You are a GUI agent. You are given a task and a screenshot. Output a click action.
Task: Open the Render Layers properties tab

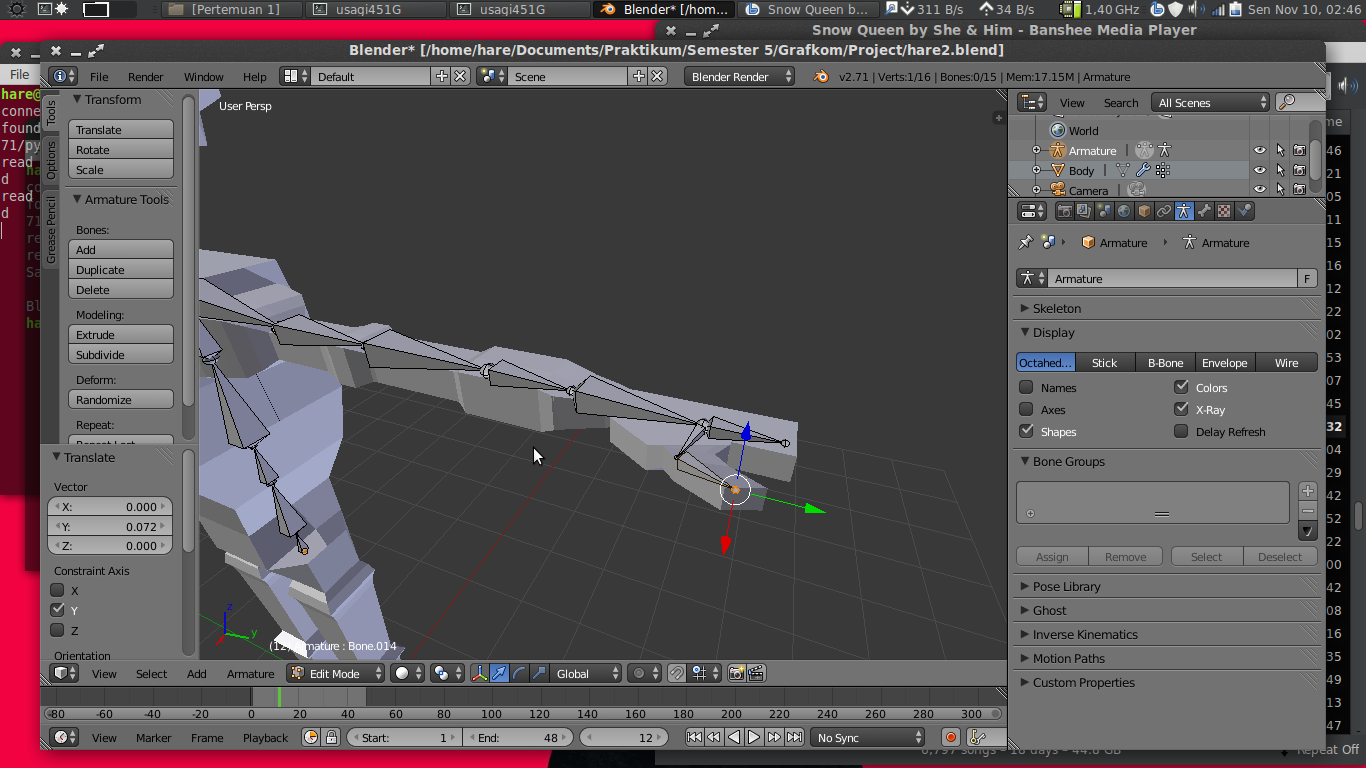(x=1084, y=211)
